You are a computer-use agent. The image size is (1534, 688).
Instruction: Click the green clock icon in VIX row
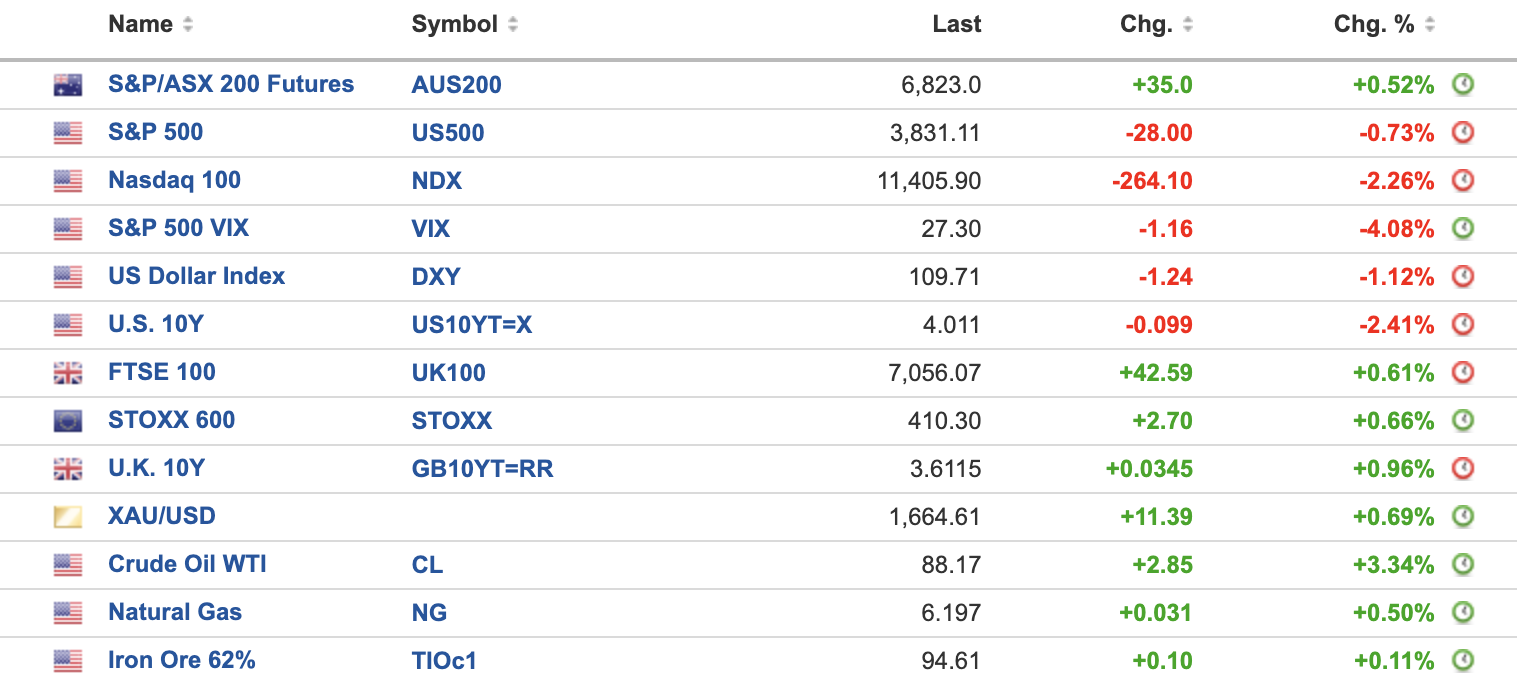(1463, 228)
